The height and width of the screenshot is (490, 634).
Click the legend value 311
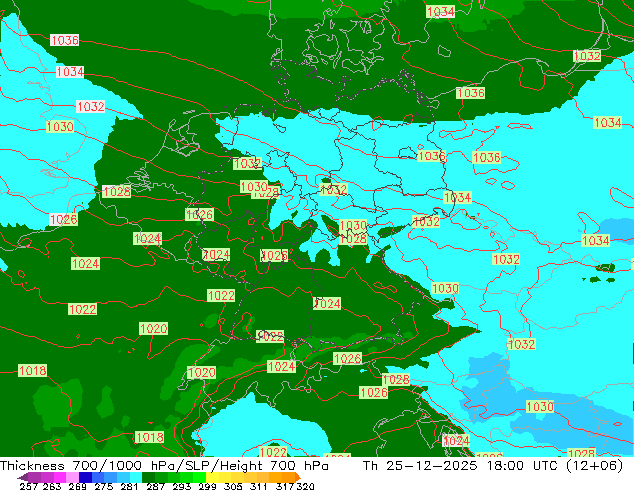point(259,486)
